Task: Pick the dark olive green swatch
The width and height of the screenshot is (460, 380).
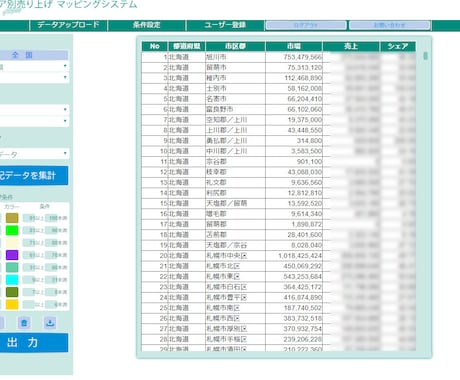Action: (x=12, y=292)
